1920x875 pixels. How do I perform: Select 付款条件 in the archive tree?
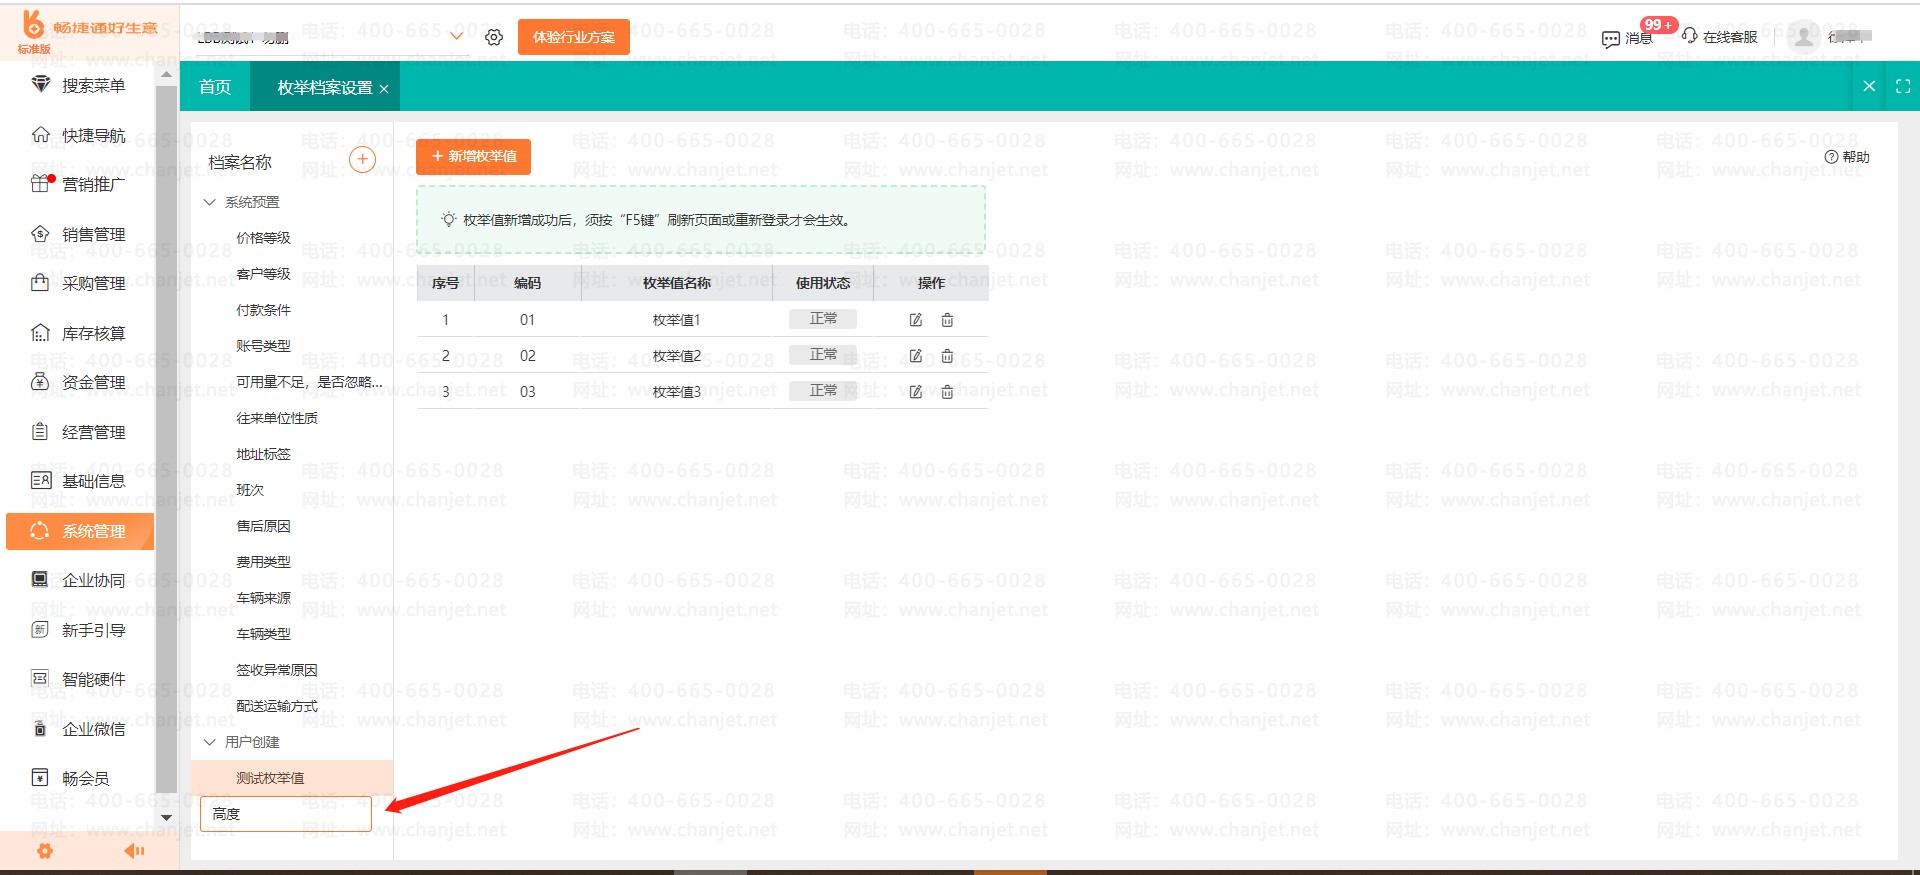click(264, 310)
